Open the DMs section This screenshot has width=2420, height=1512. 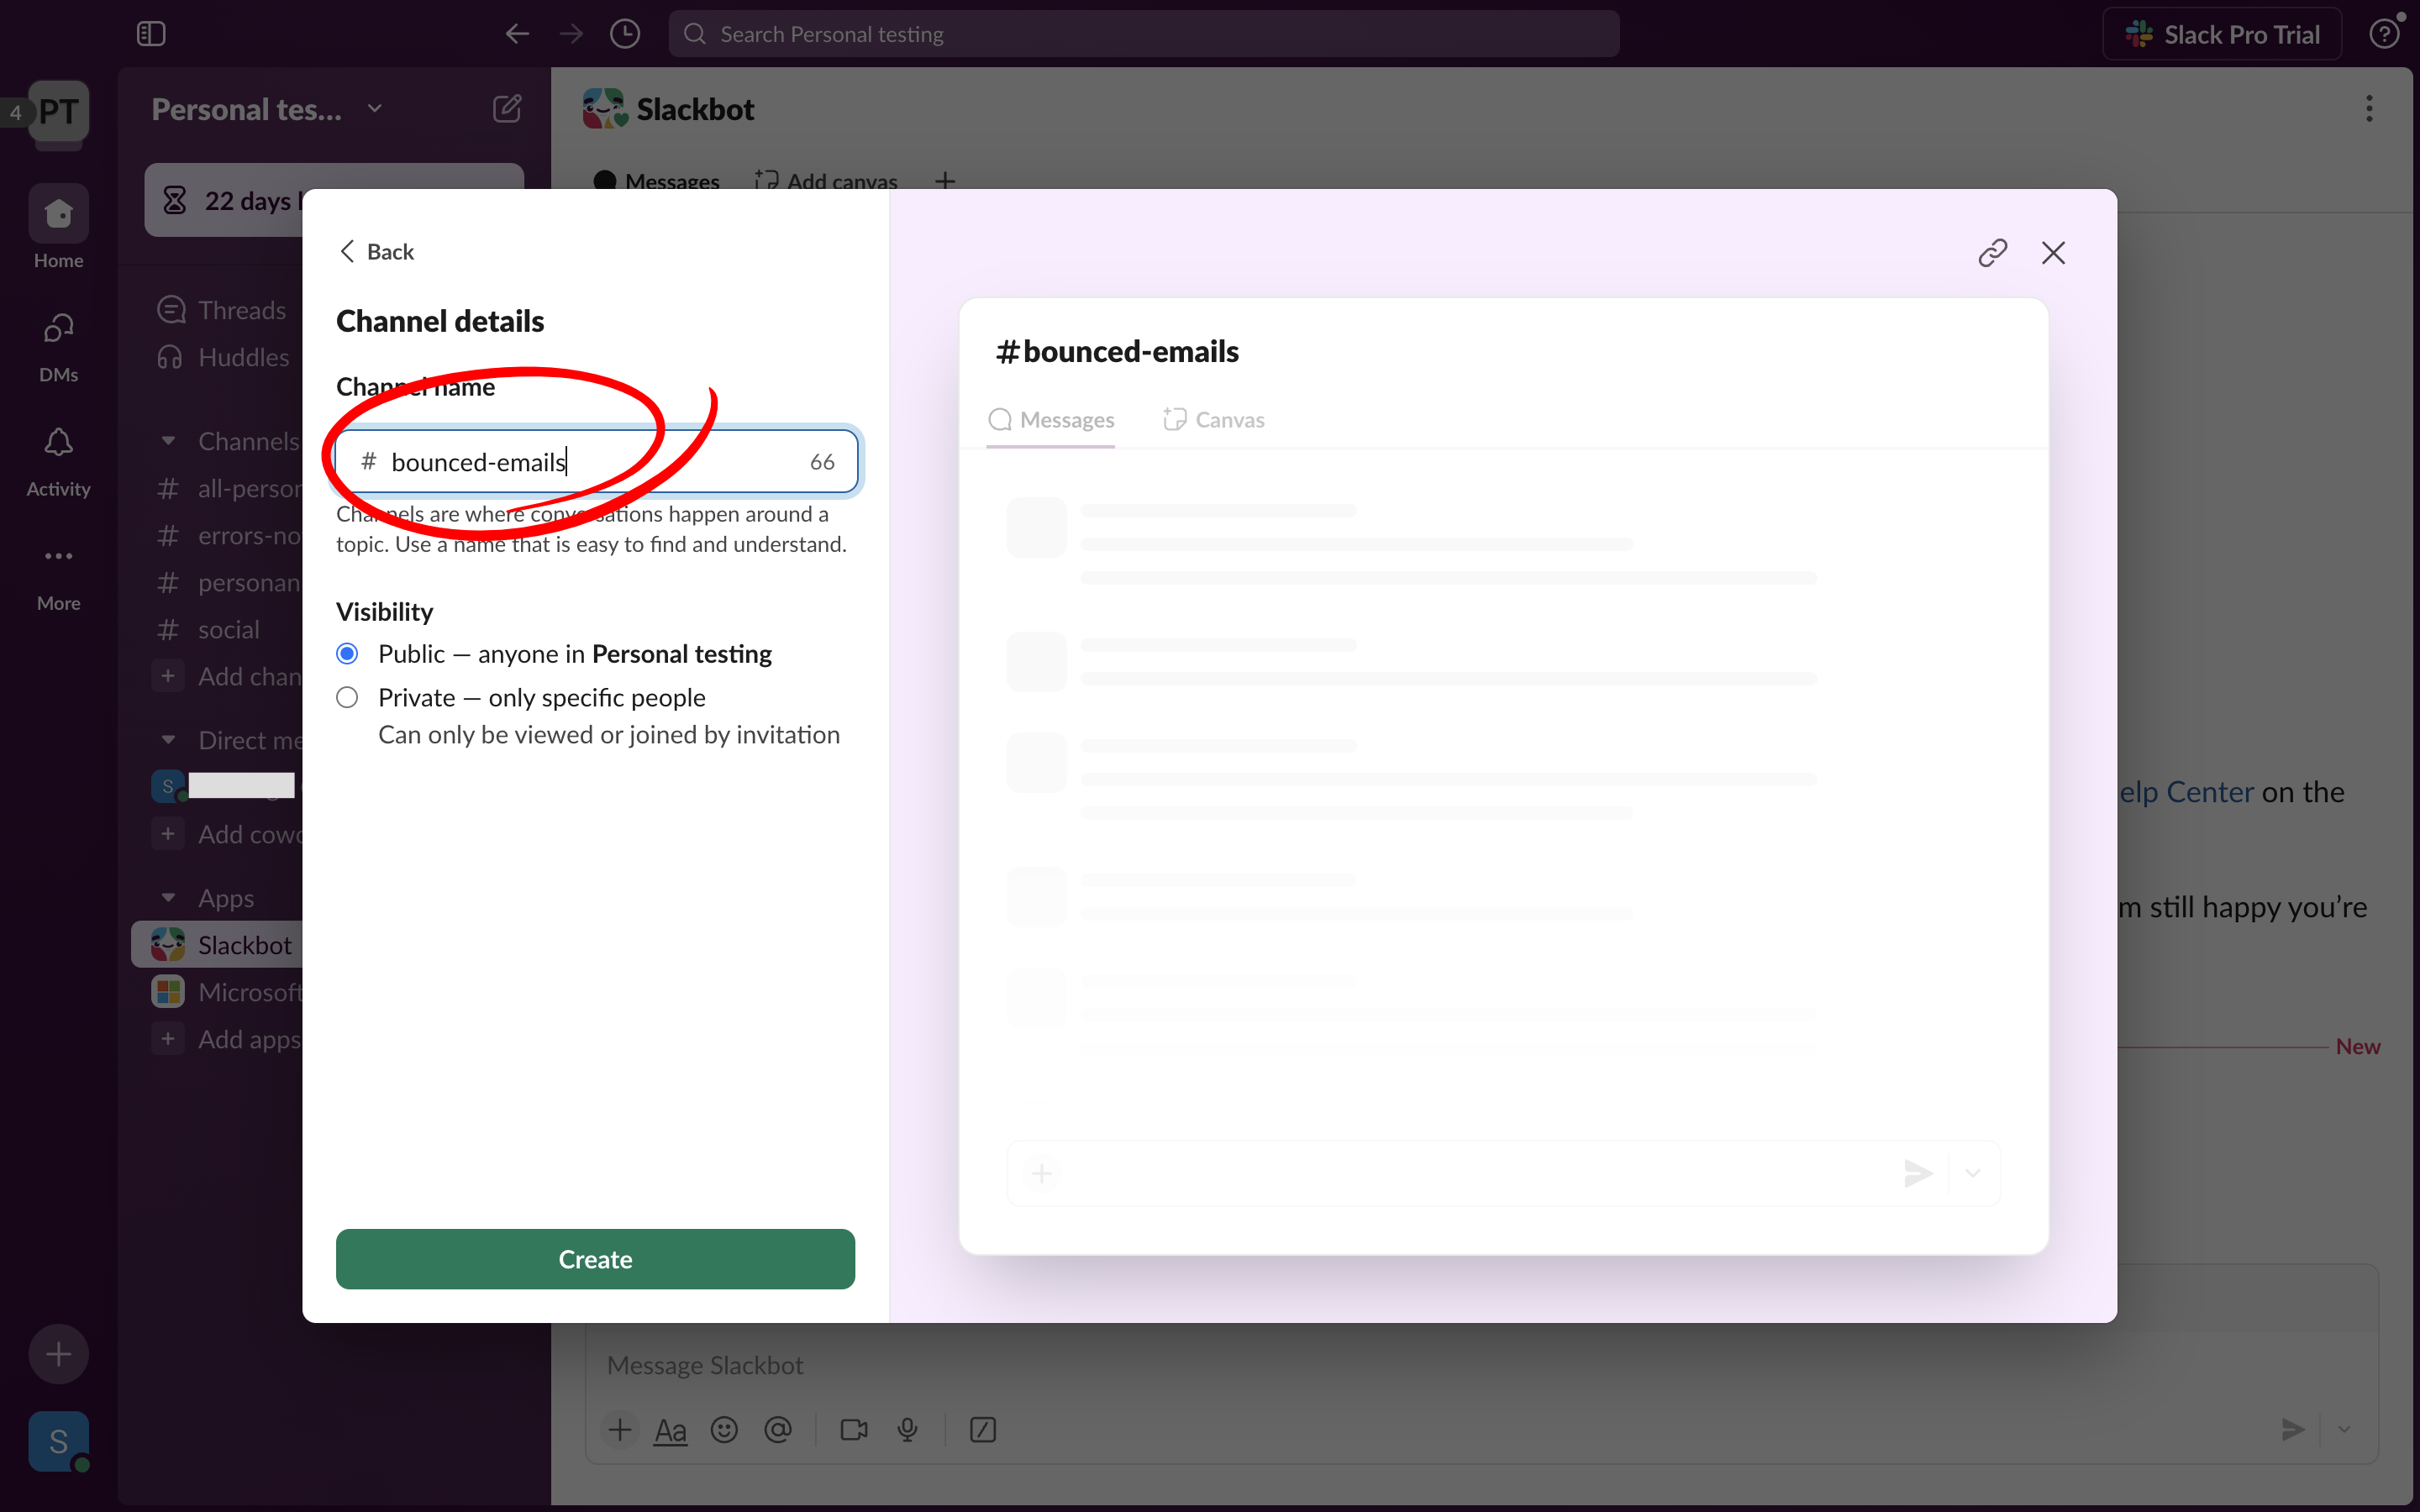57,340
